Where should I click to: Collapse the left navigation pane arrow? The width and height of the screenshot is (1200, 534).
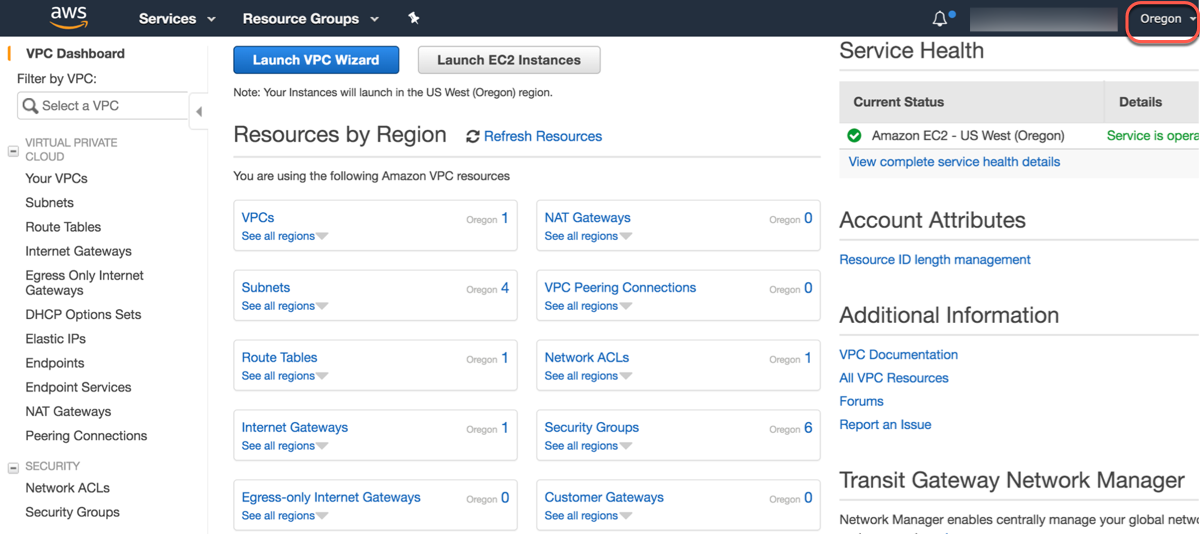(x=198, y=111)
